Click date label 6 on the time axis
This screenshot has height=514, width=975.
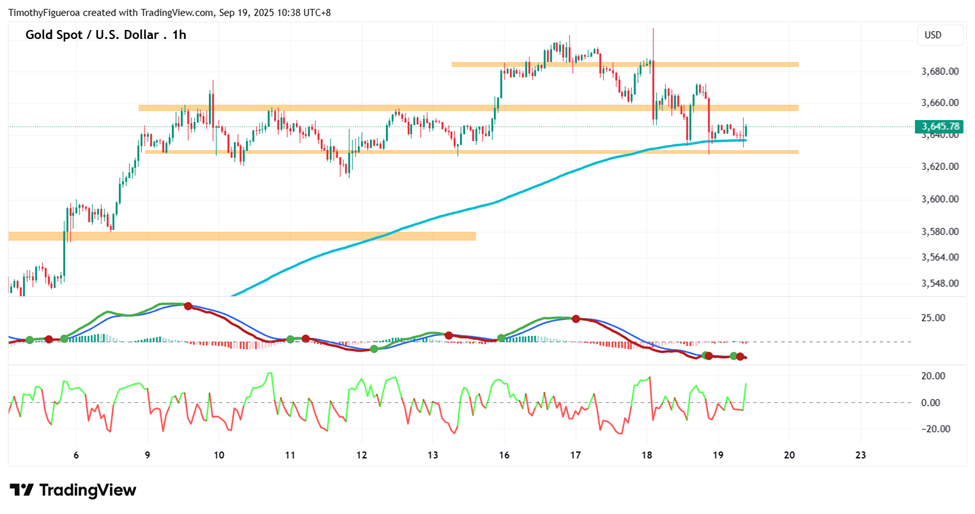pyautogui.click(x=76, y=455)
